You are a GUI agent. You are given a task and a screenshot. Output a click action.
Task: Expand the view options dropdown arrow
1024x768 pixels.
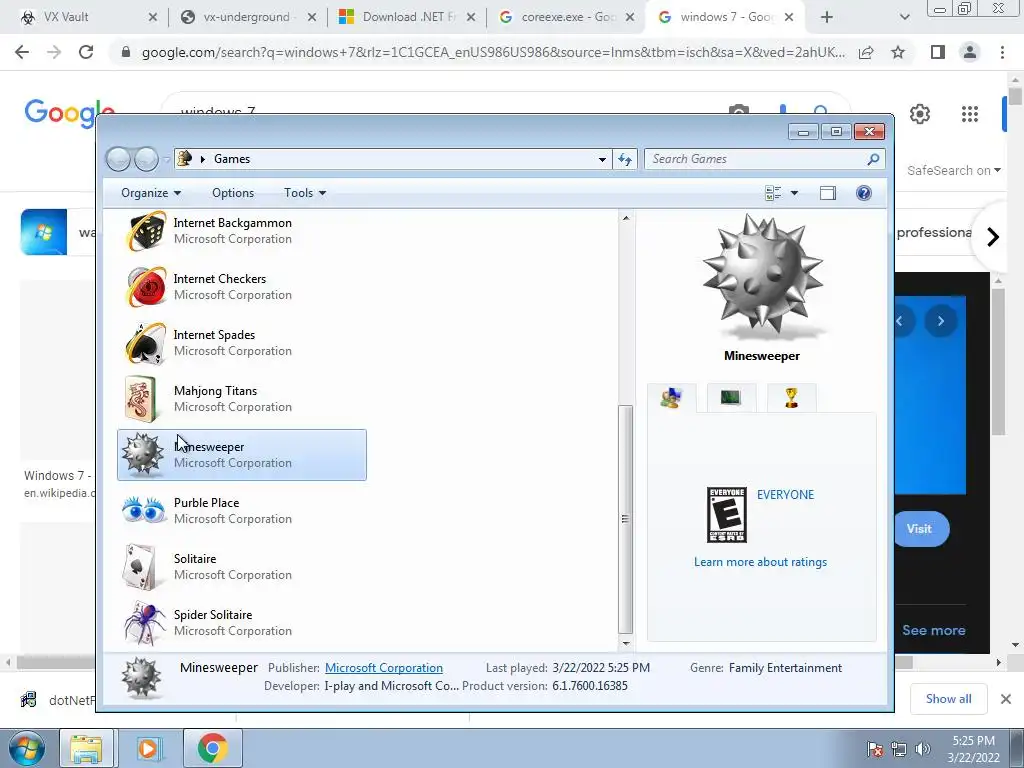794,193
